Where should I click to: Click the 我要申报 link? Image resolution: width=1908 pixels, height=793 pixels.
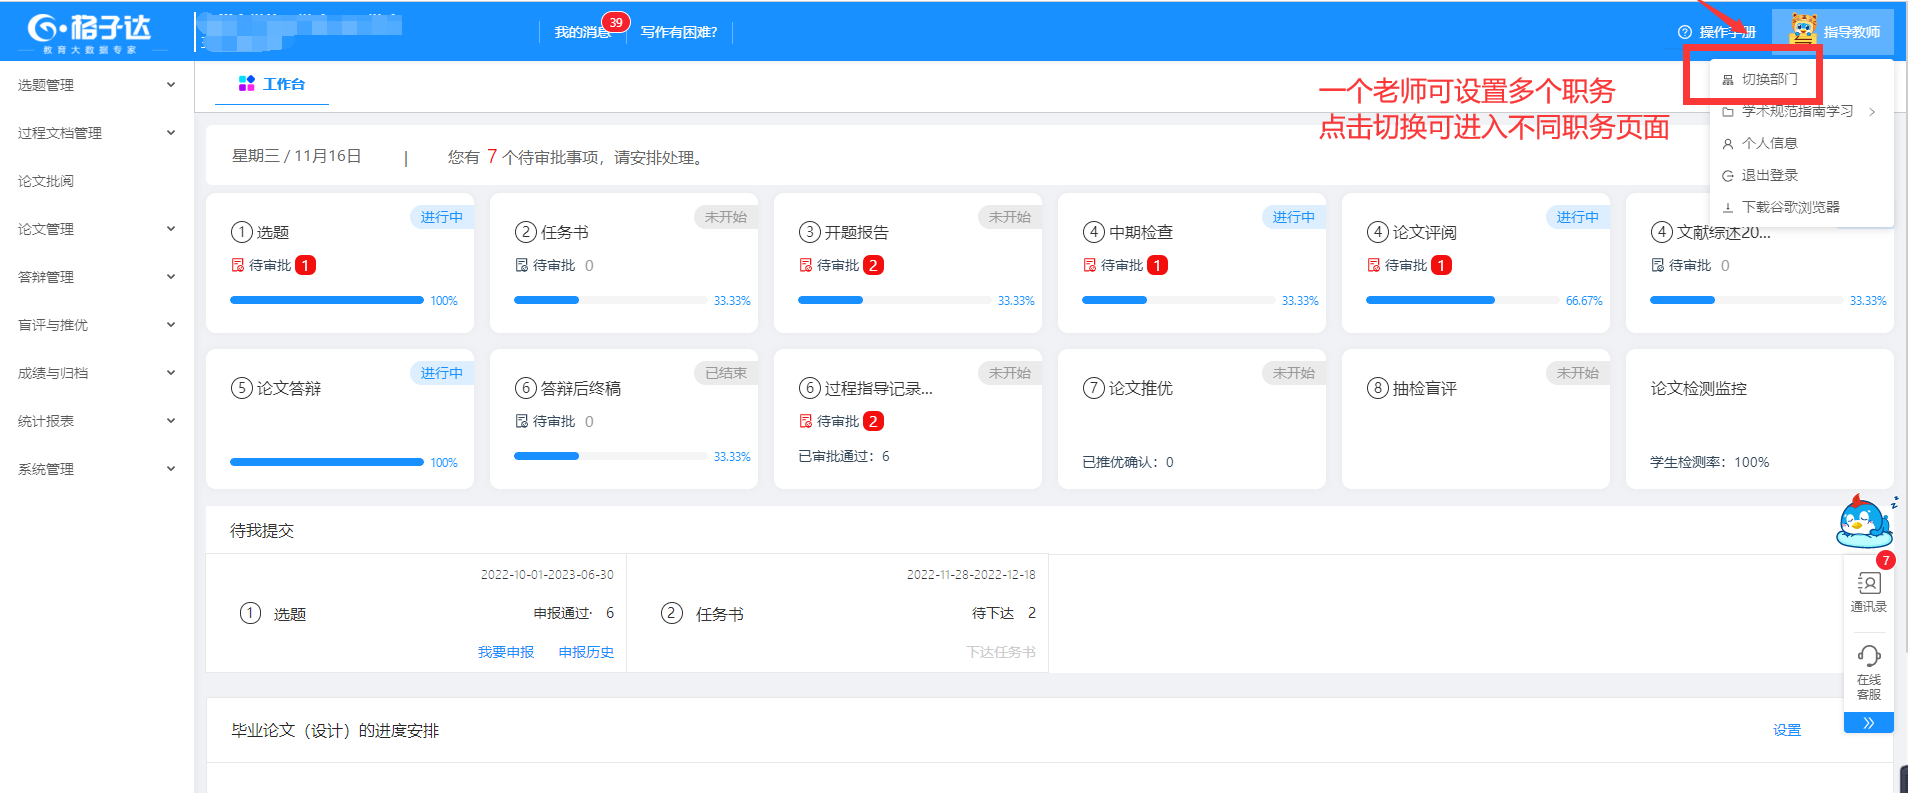coord(505,652)
